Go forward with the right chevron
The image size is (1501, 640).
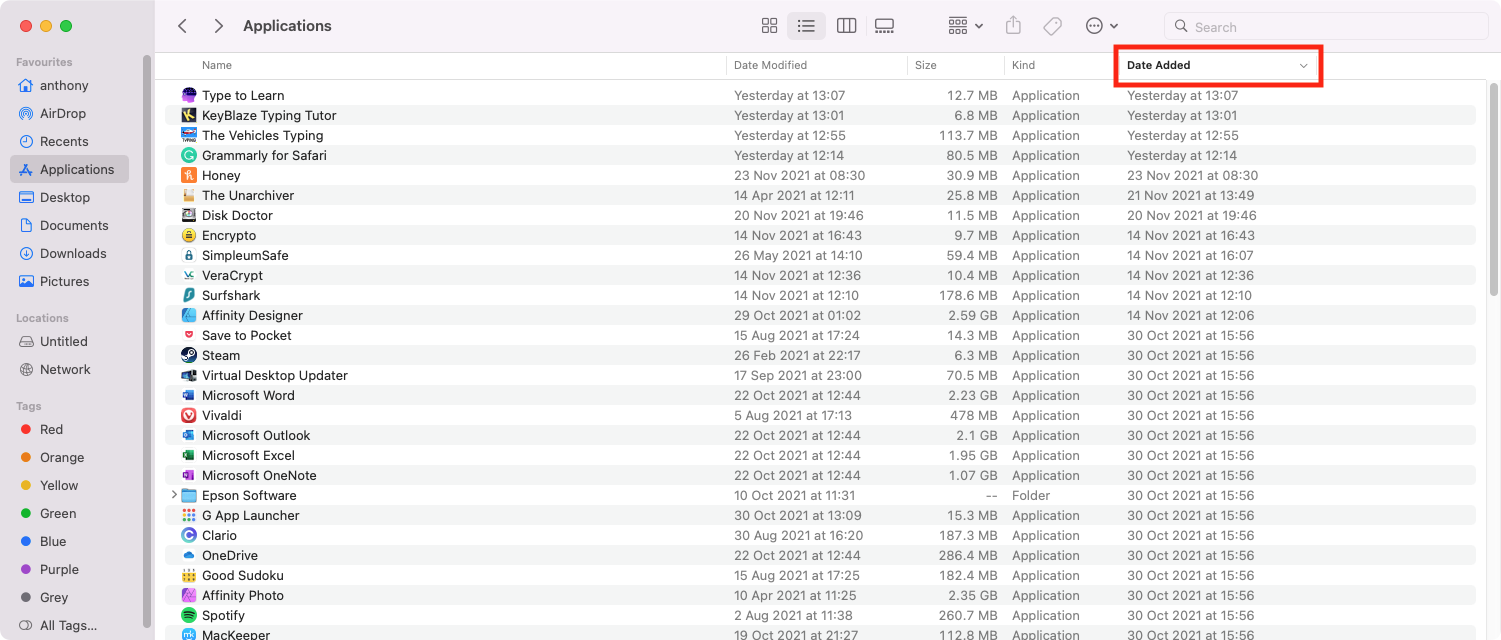[x=219, y=26]
